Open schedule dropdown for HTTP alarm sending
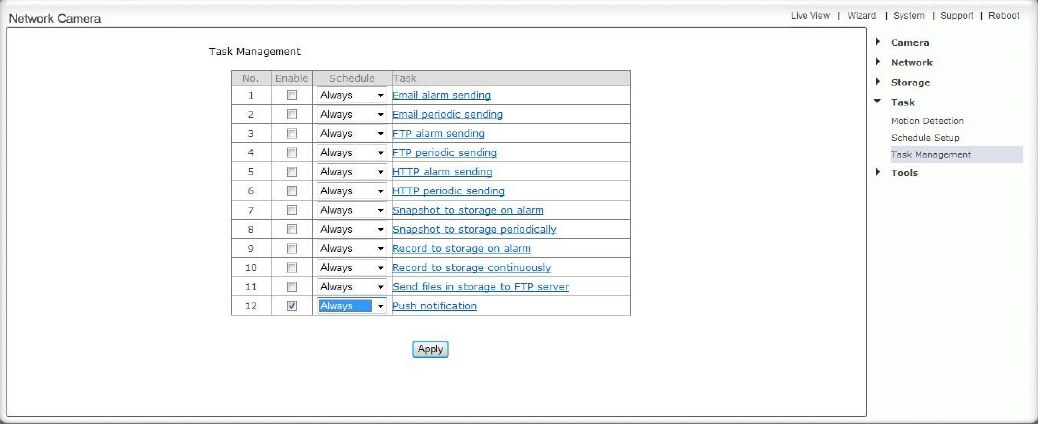This screenshot has height=424, width=1038. point(352,172)
